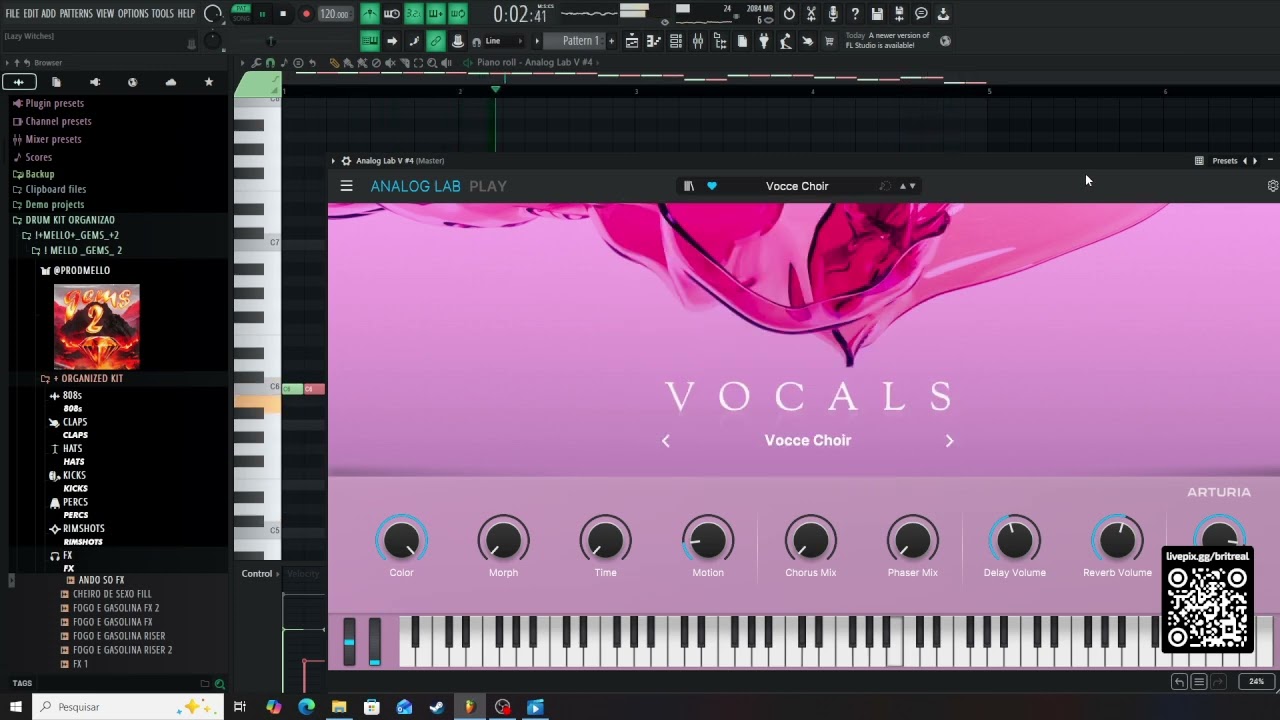Image resolution: width=1280 pixels, height=720 pixels.
Task: Open the shopping cart content library
Action: (x=829, y=41)
